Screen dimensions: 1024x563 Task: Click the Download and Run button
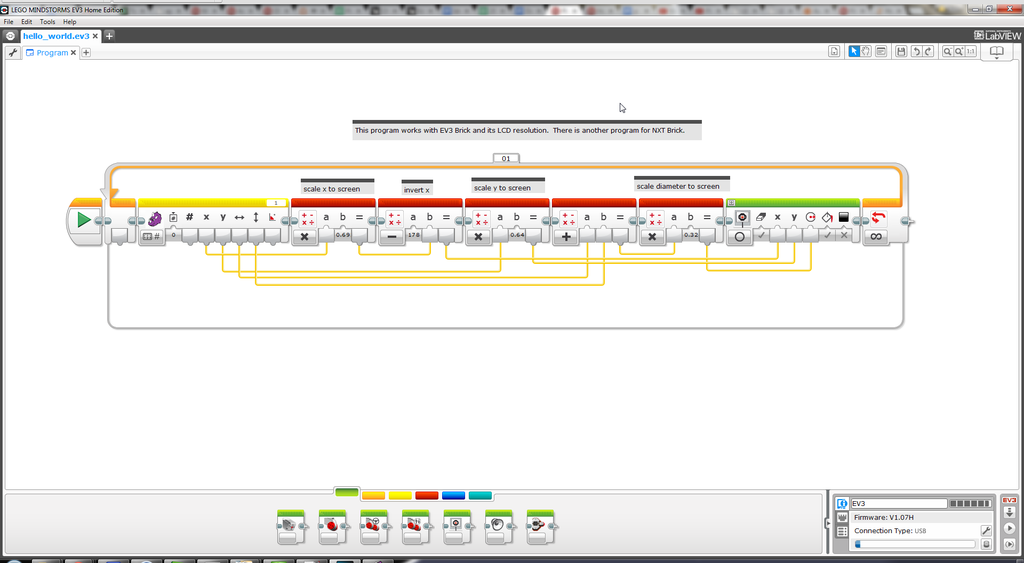coord(1009,528)
